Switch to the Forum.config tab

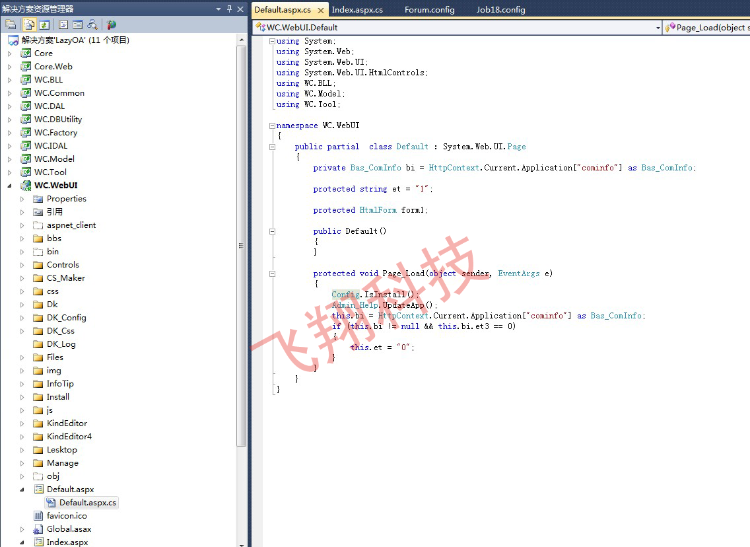click(x=429, y=9)
